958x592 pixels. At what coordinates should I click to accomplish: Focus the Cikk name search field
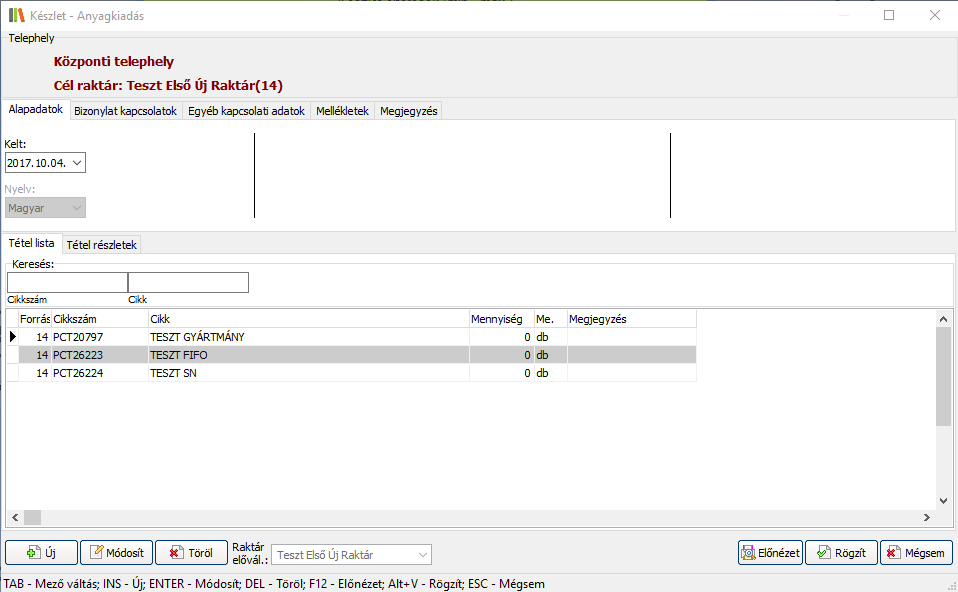pyautogui.click(x=188, y=283)
